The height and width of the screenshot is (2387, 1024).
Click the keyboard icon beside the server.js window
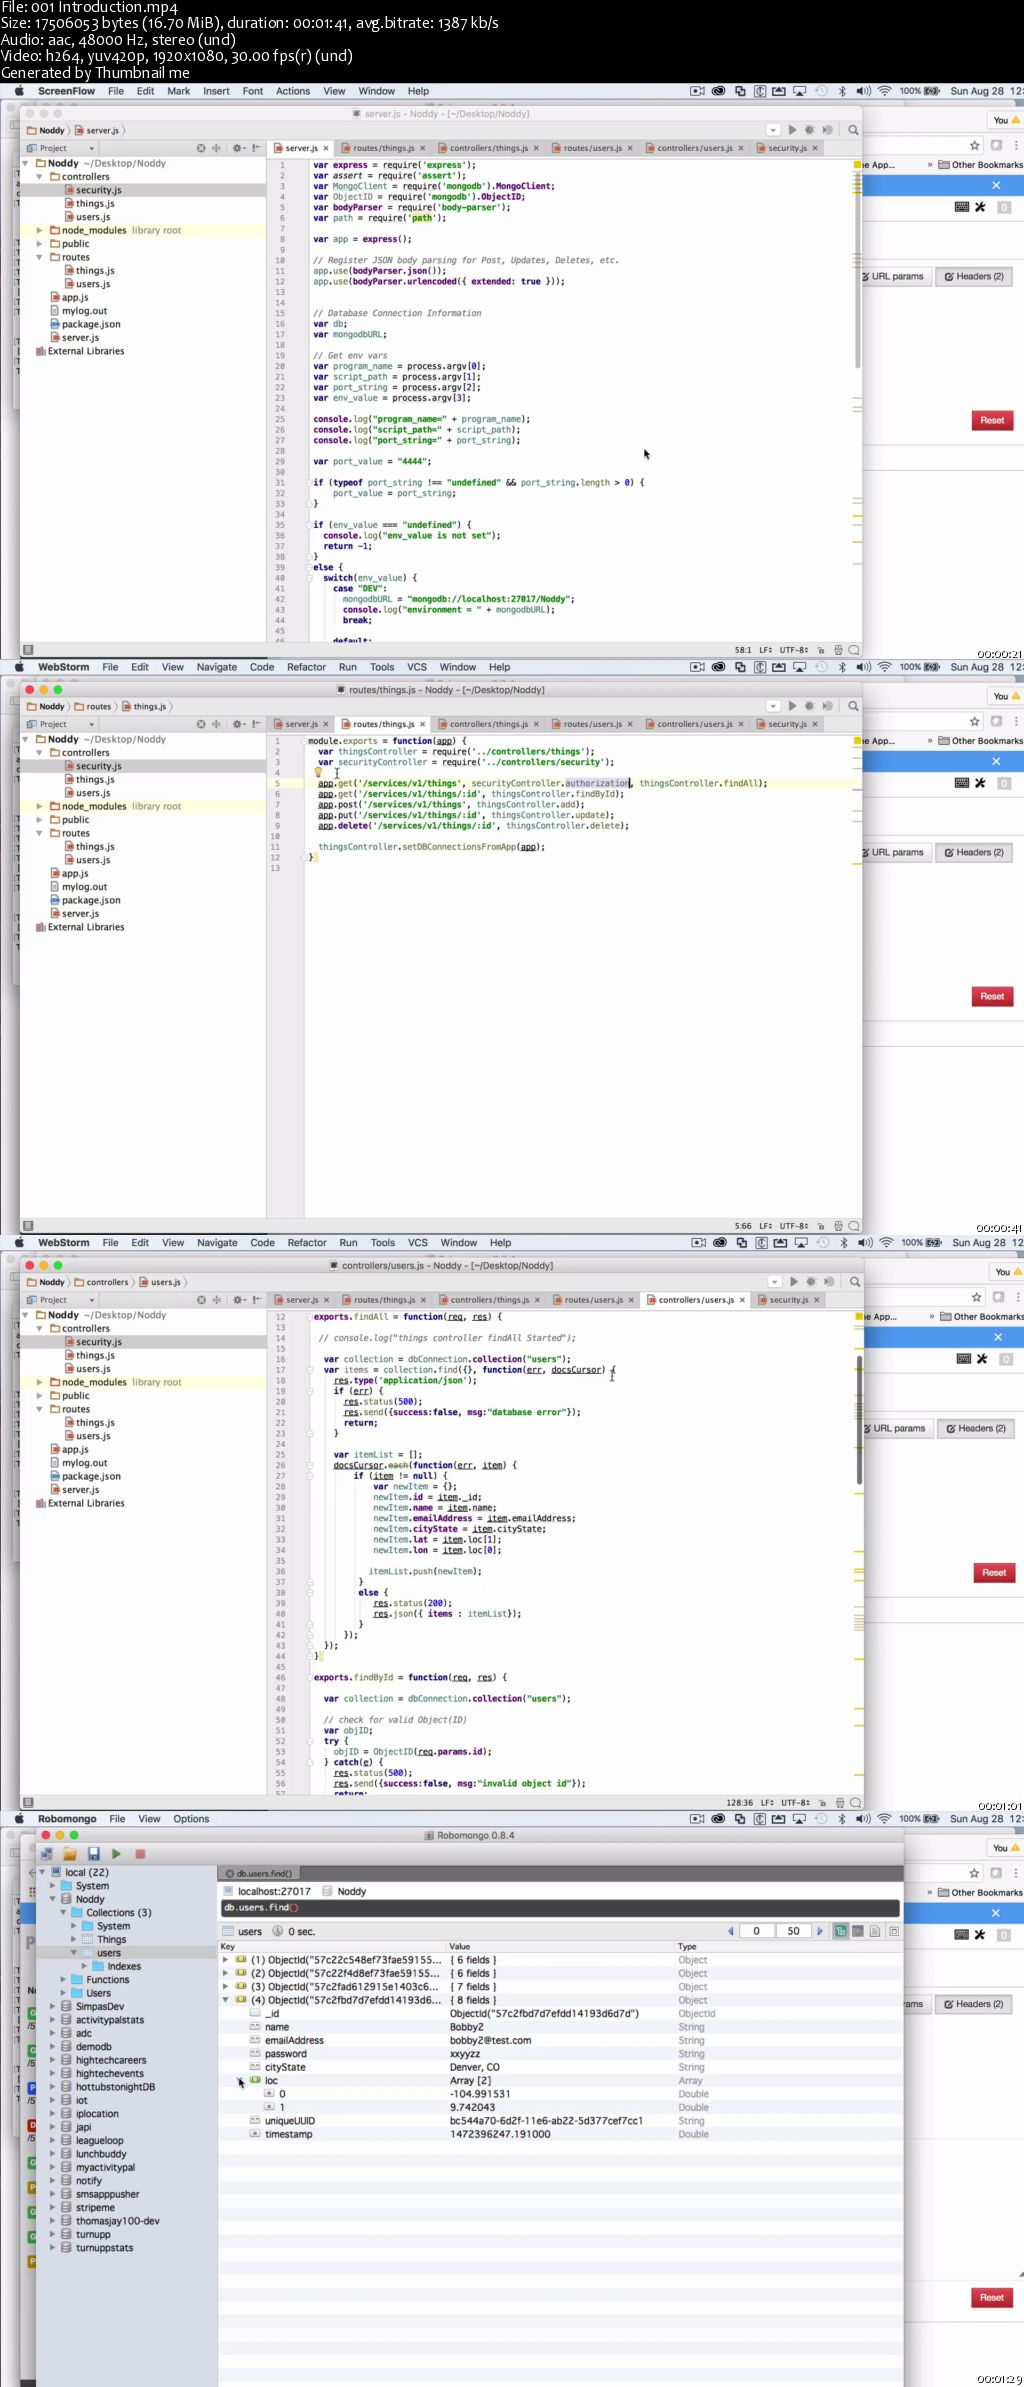tap(962, 207)
